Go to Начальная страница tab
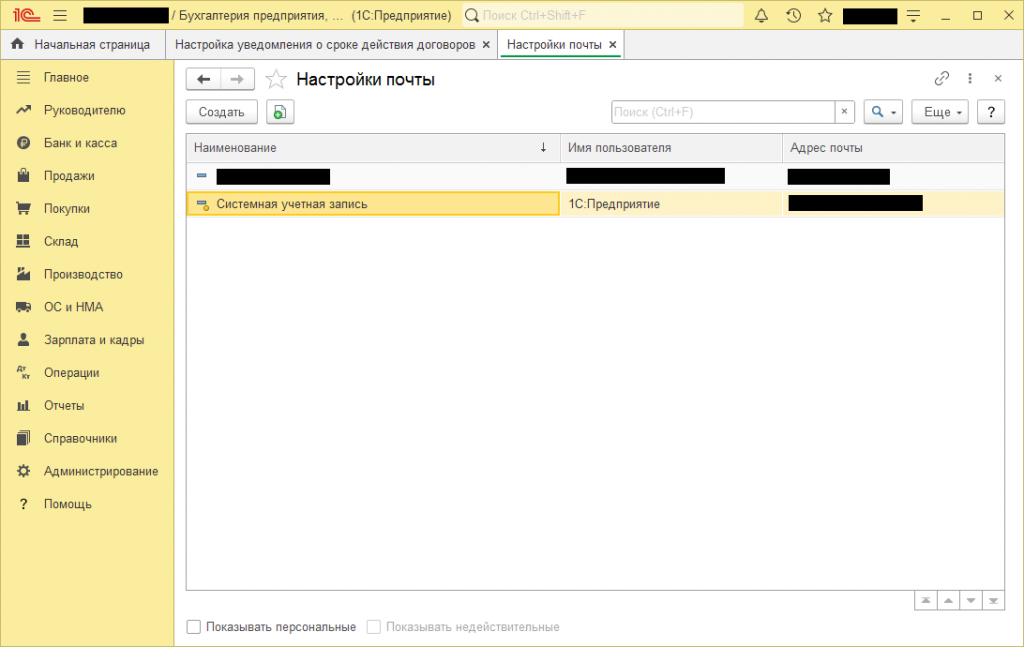 82,44
